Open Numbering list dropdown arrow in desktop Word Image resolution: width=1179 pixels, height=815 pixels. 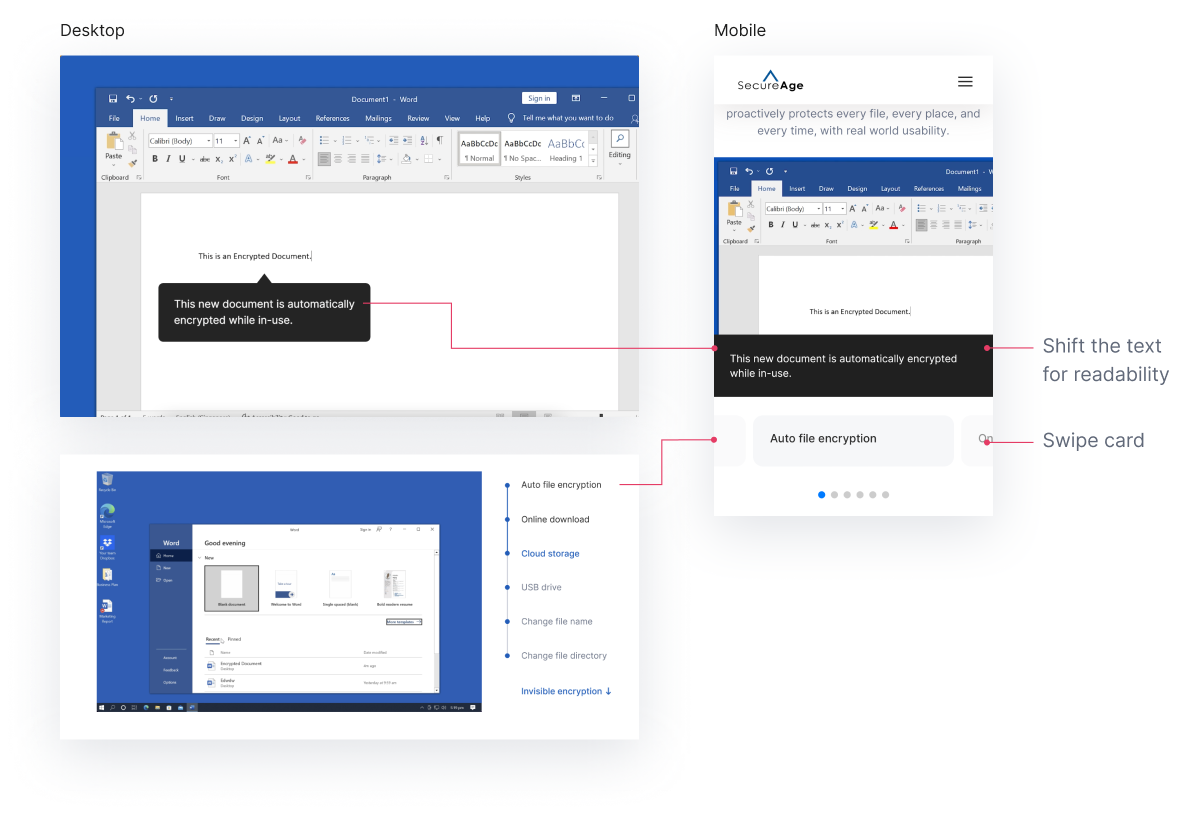point(357,141)
